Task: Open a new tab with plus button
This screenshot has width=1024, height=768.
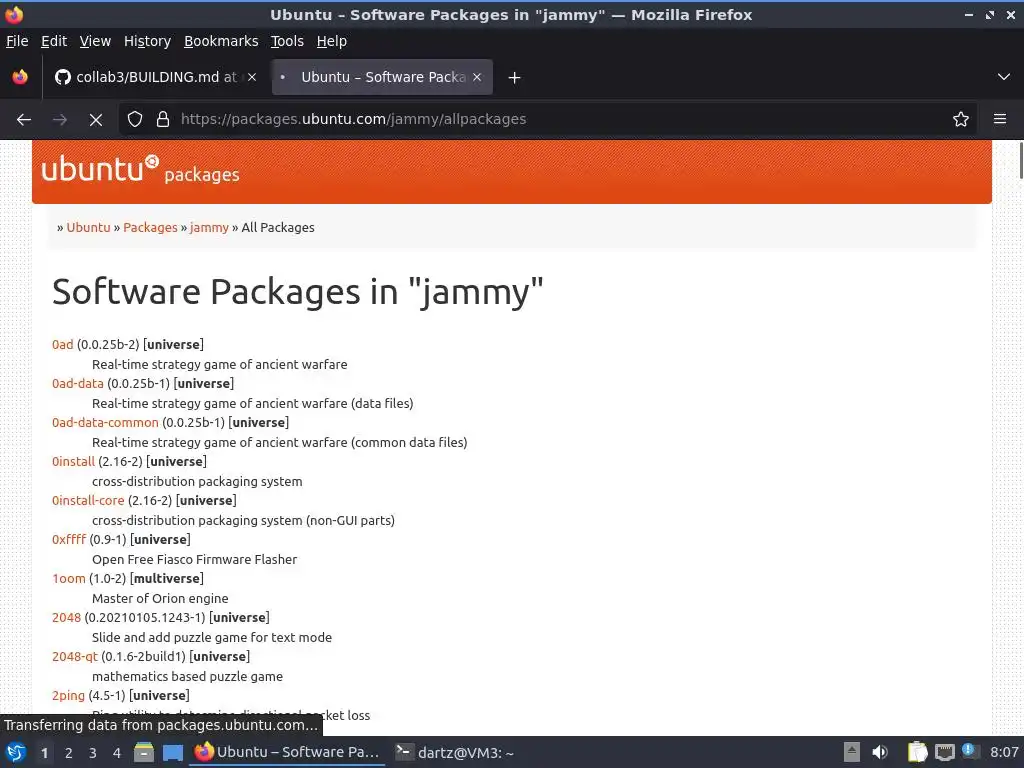Action: click(515, 78)
